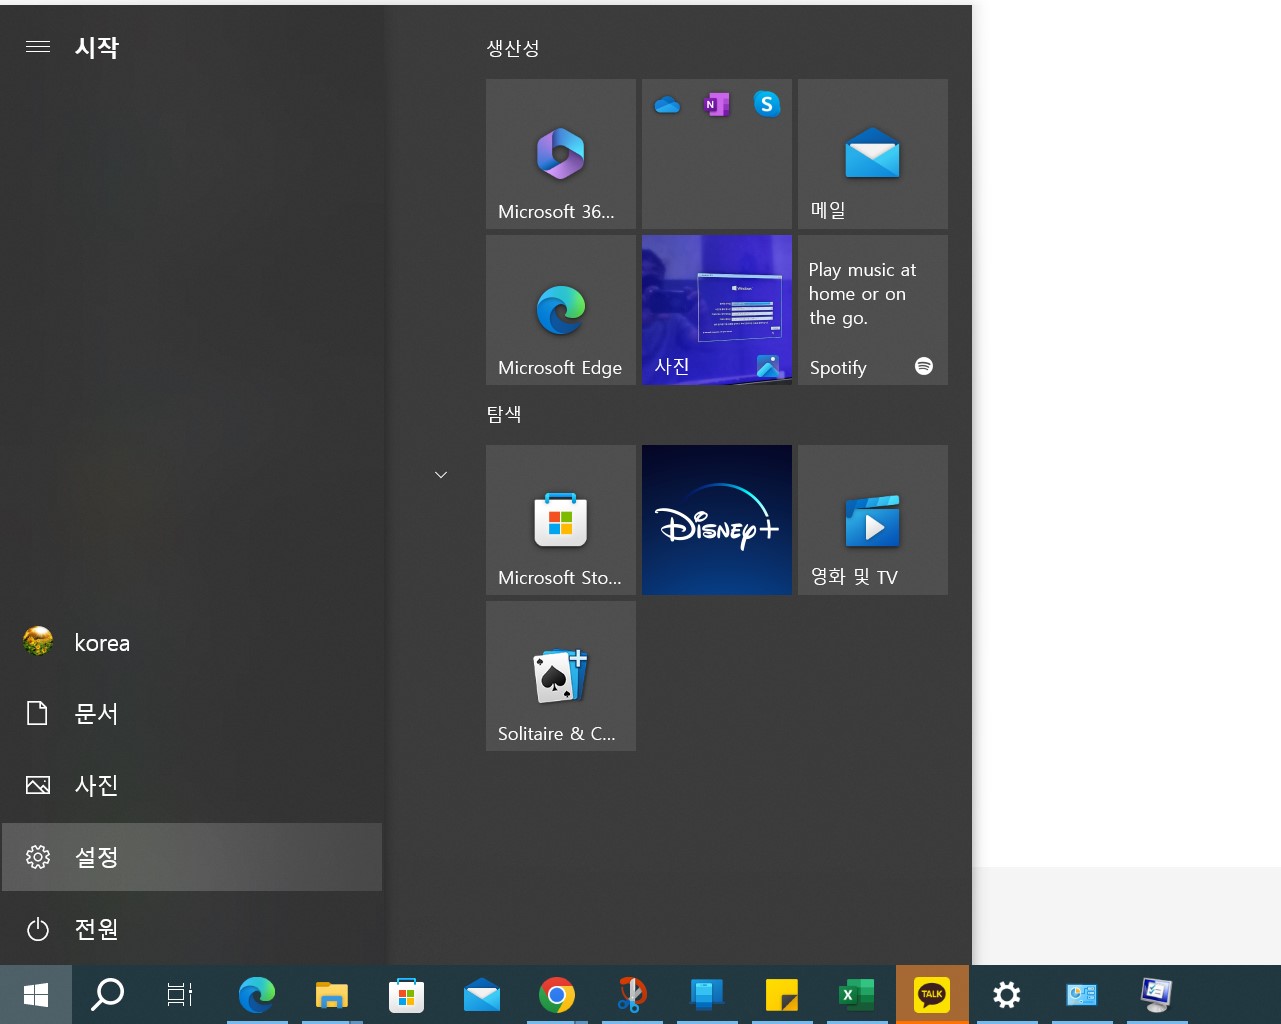Open the Settings gear on the taskbar

[1007, 994]
